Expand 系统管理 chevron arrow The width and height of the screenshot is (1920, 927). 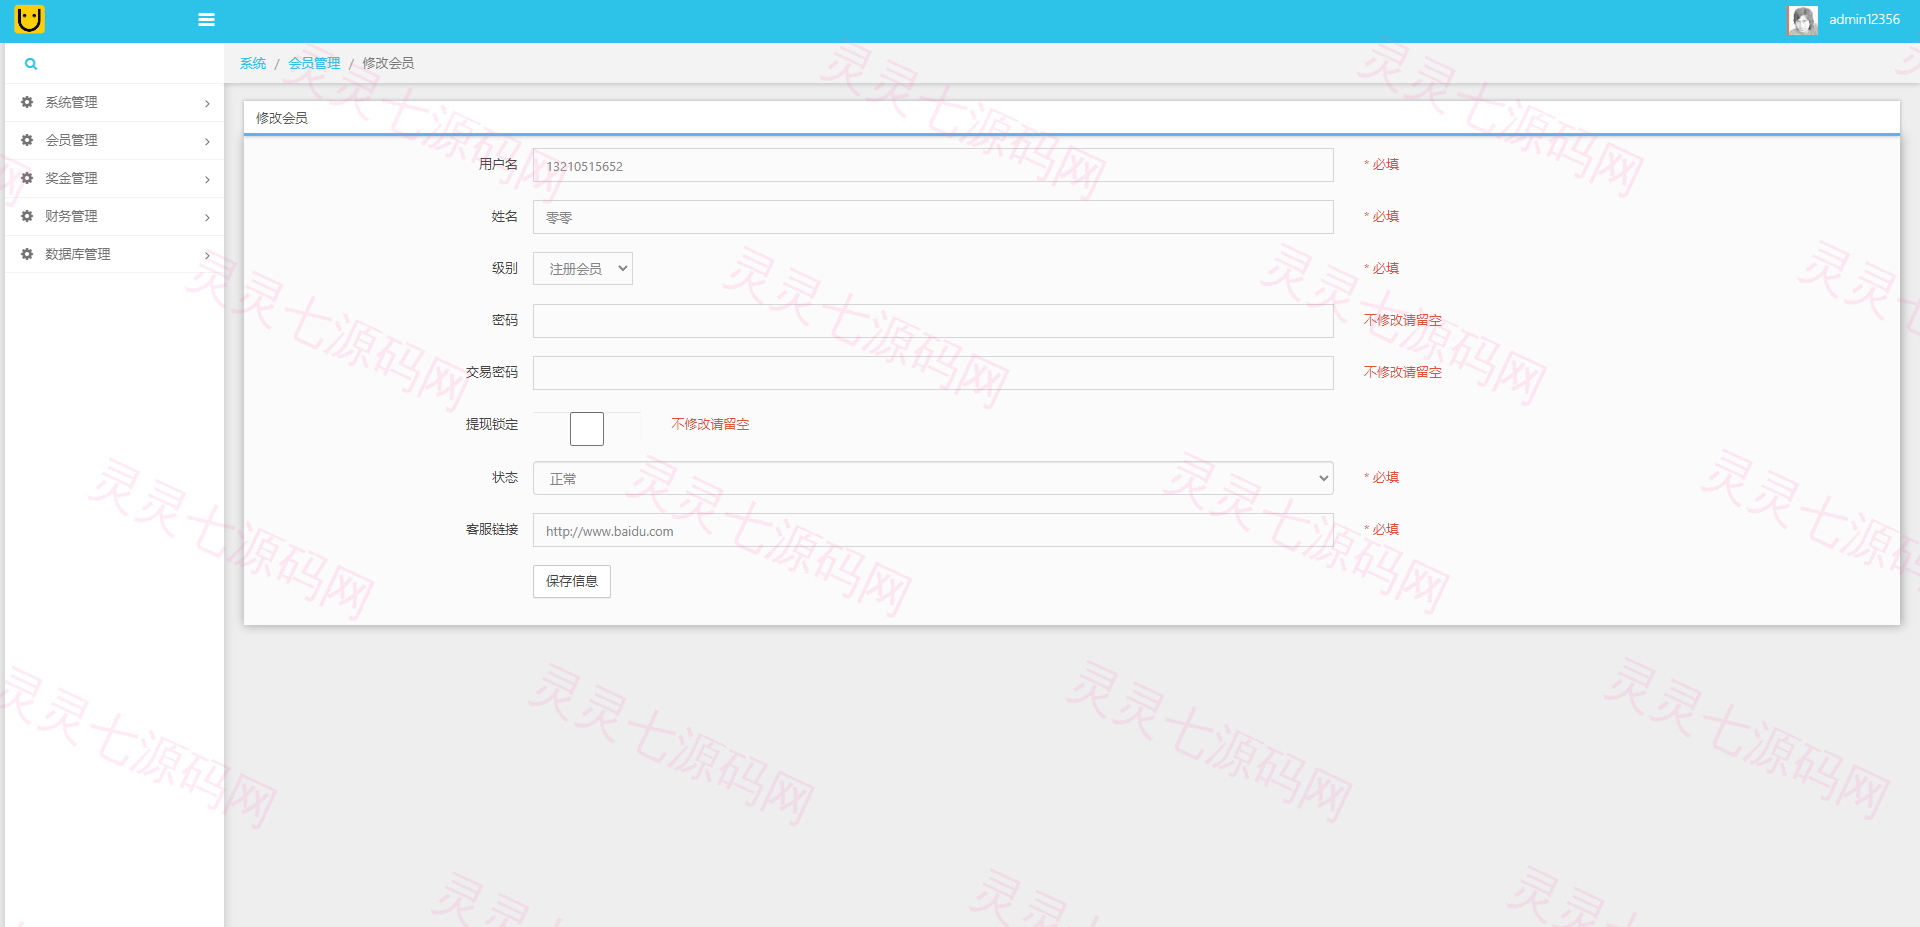pos(207,103)
